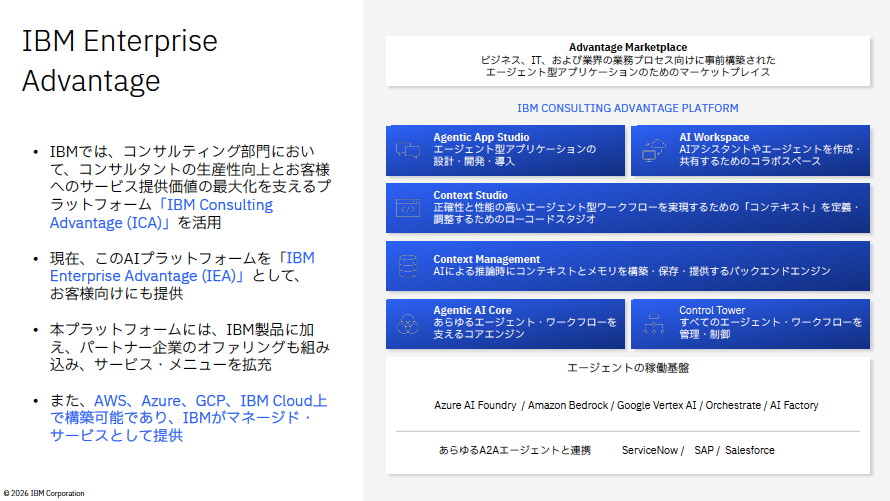This screenshot has width=890, height=501.
Task: Click あらゆるA2Aエージェントと連携 text
Action: tap(514, 451)
